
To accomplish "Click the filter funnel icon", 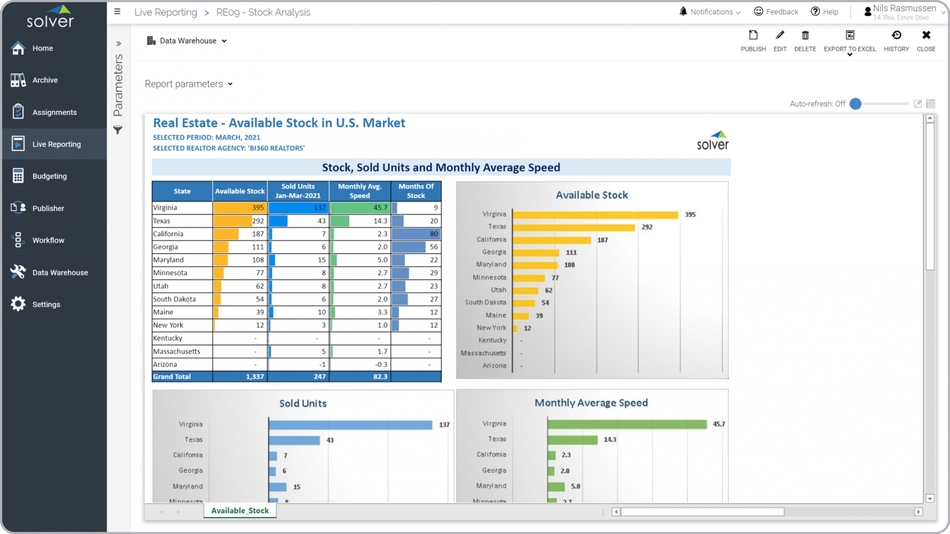I will coord(118,130).
